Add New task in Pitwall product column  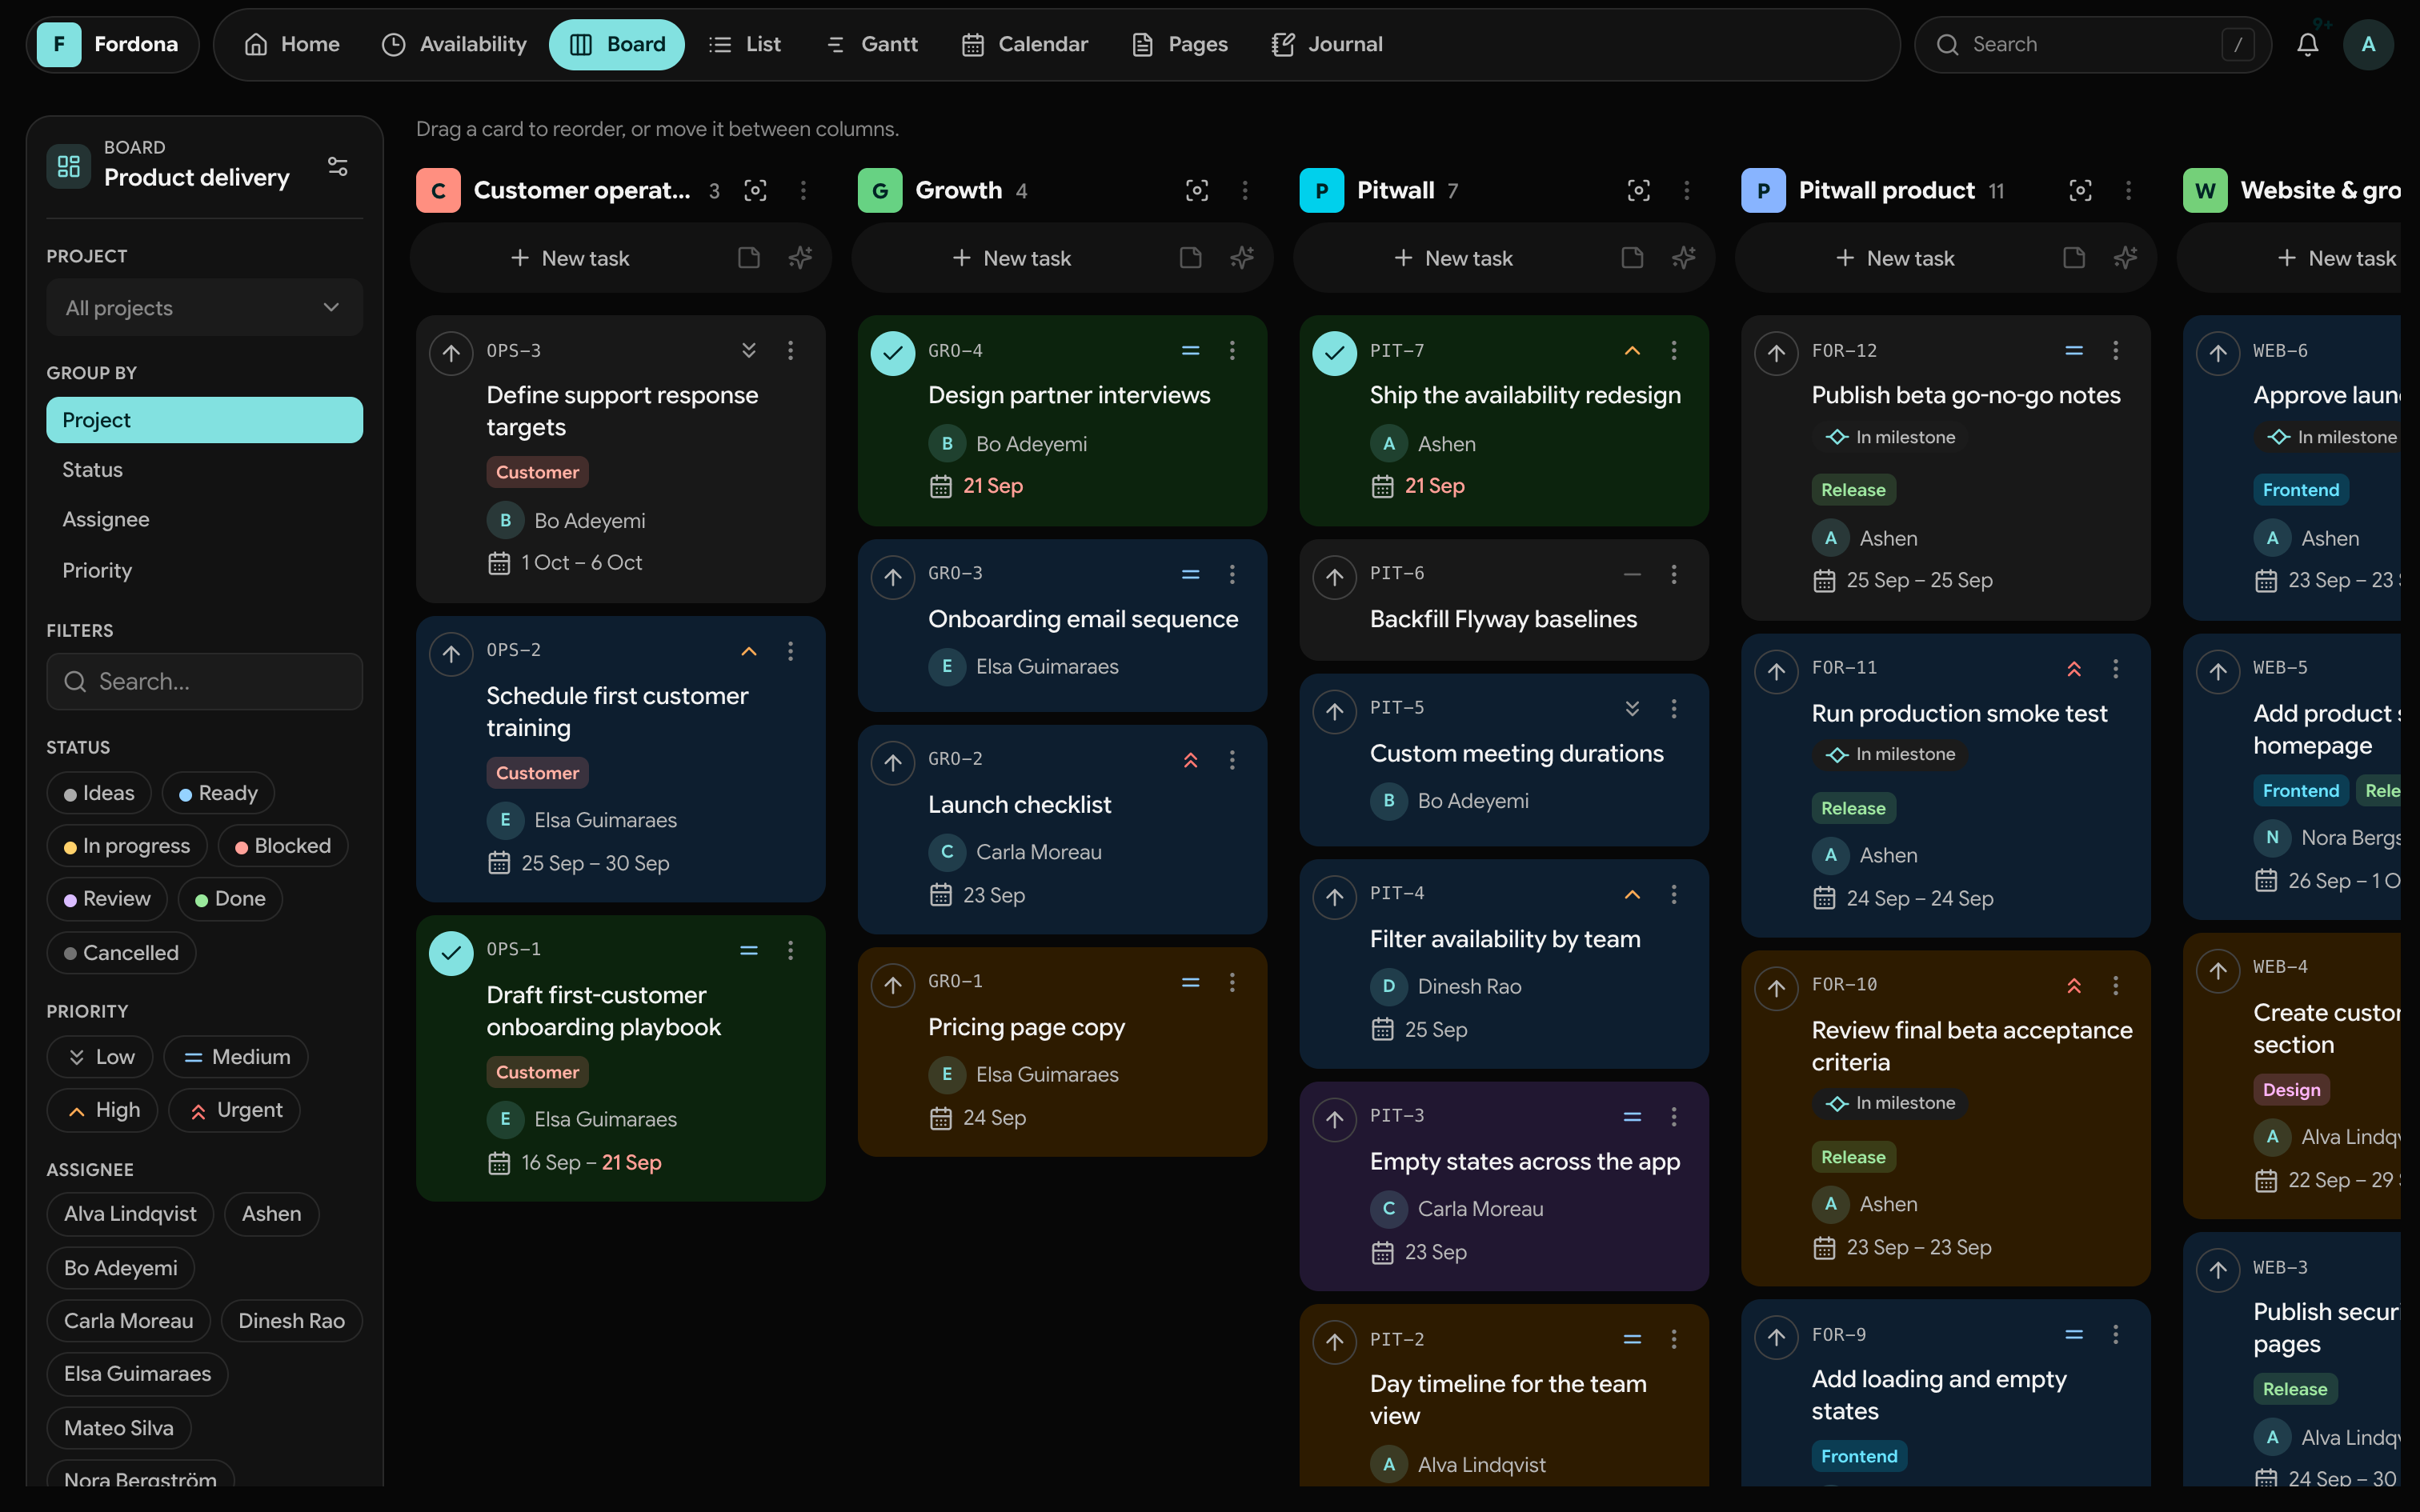point(1895,258)
